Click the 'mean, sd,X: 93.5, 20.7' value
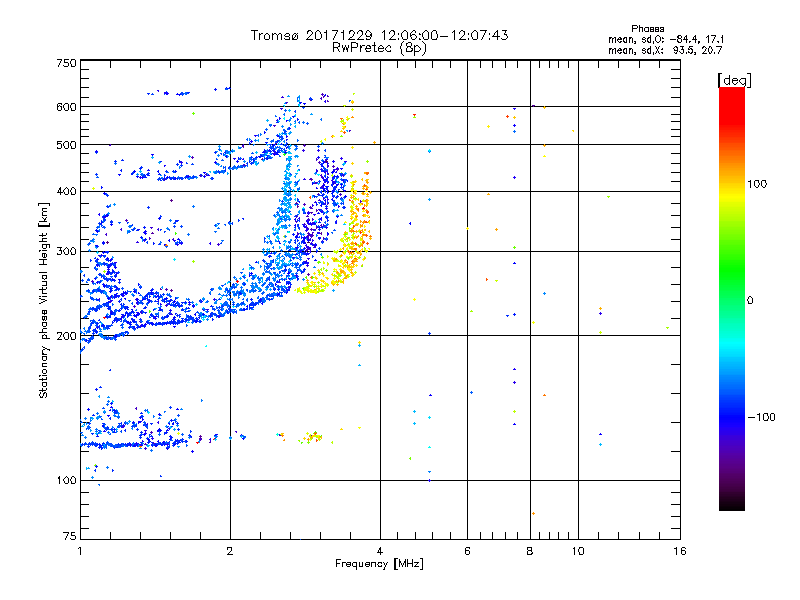The width and height of the screenshot is (800, 600). [x=665, y=50]
